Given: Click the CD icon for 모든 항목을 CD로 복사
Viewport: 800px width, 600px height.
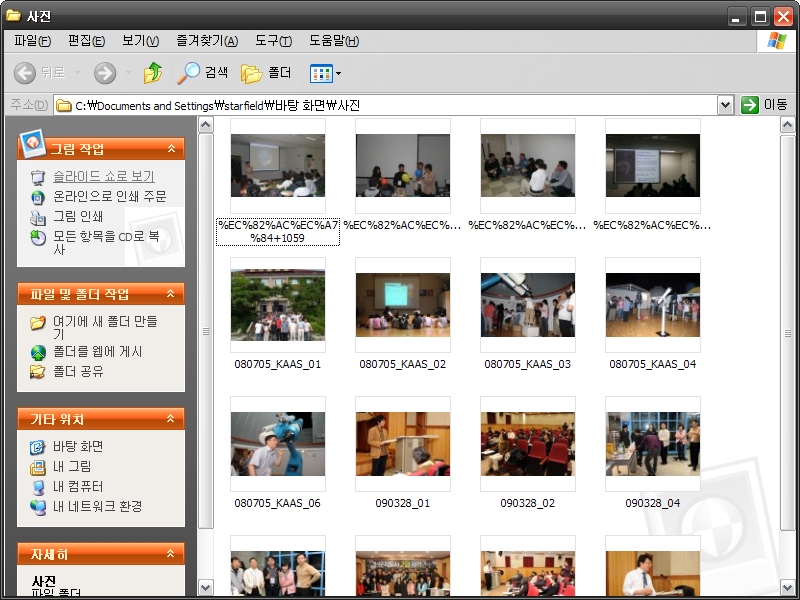Looking at the screenshot, I should [38, 237].
